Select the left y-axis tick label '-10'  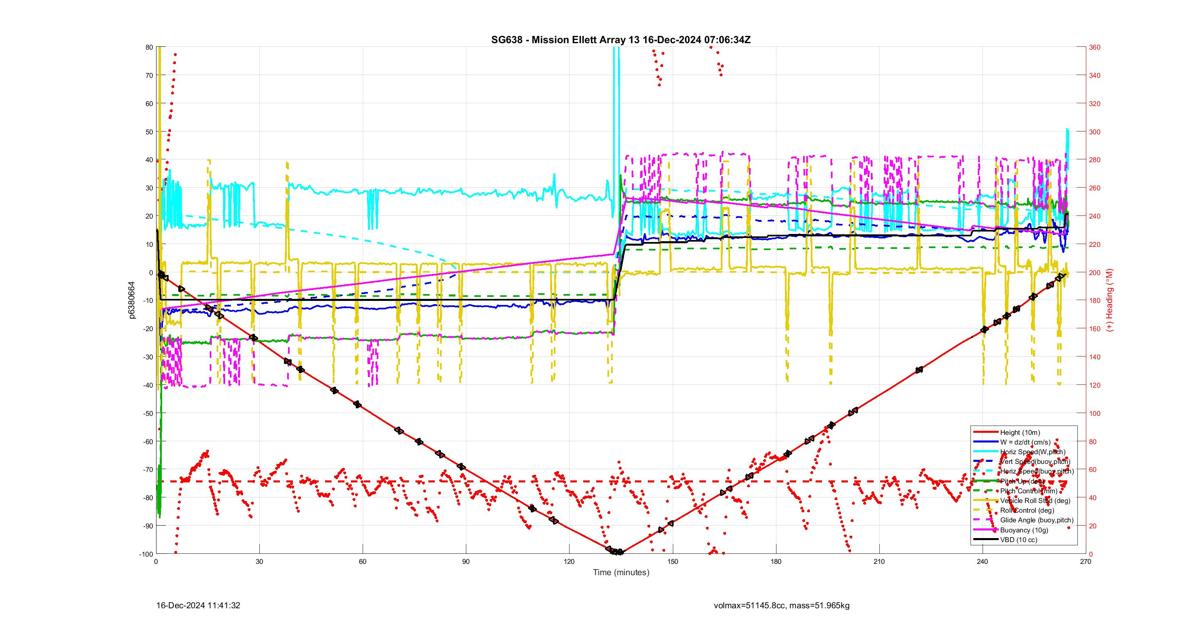(147, 301)
